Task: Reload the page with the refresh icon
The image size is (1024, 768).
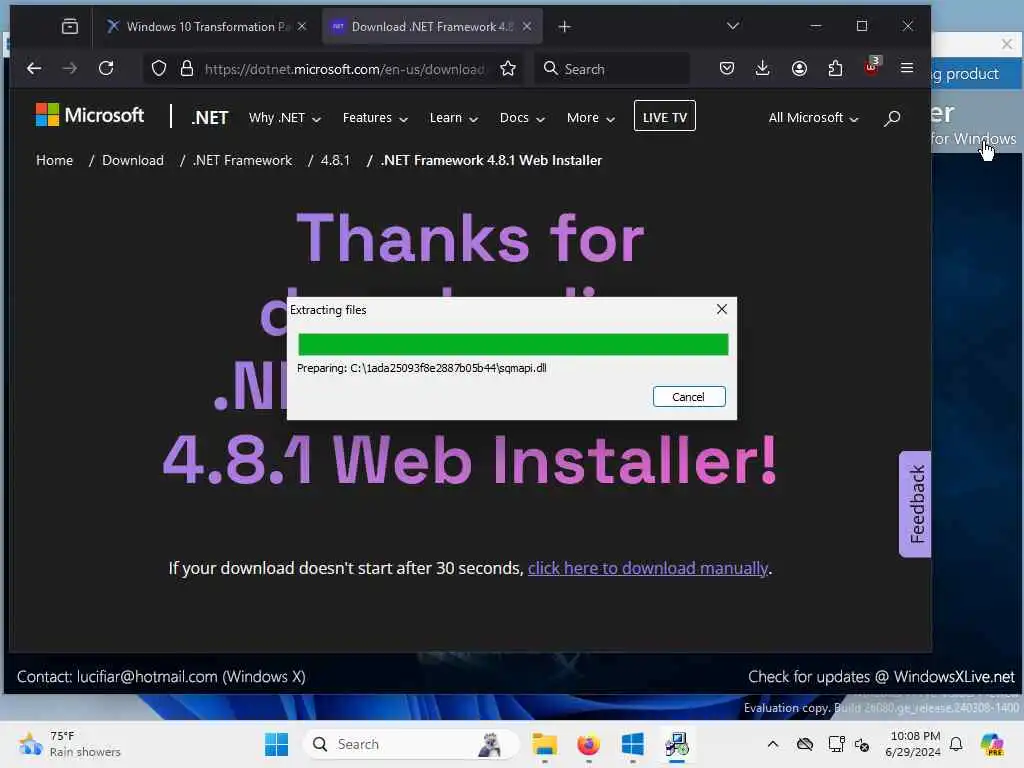Action: coord(106,68)
